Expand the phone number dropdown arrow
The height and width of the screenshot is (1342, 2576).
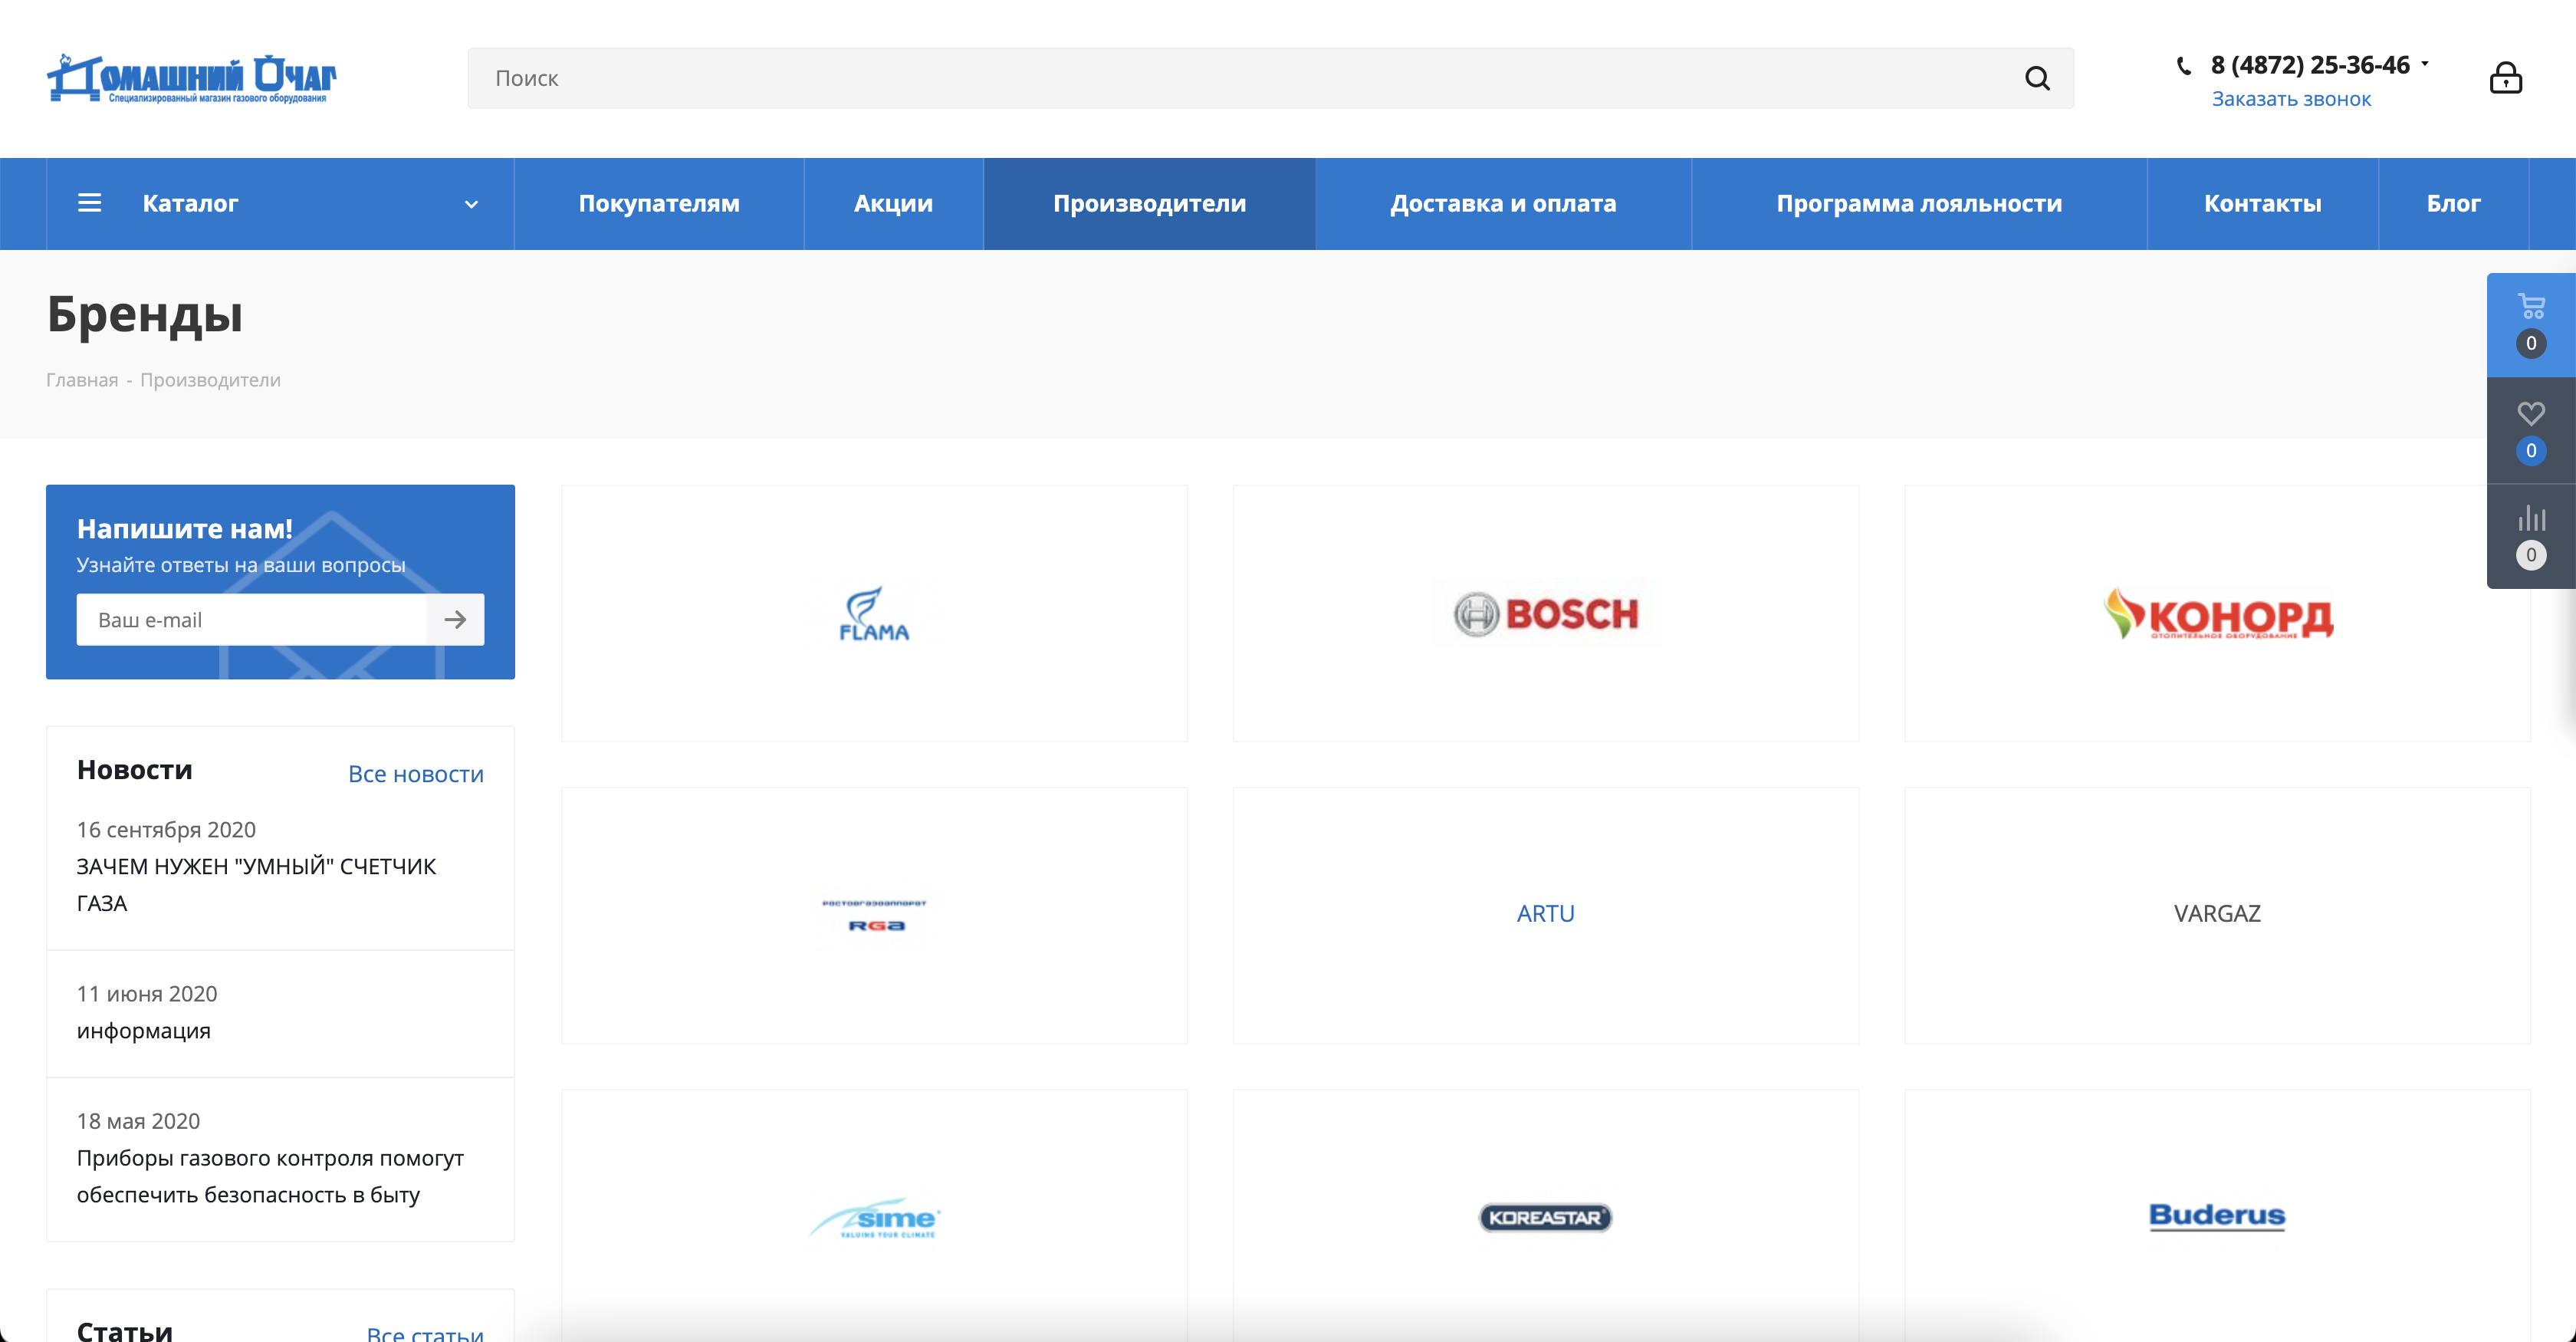[x=2425, y=64]
